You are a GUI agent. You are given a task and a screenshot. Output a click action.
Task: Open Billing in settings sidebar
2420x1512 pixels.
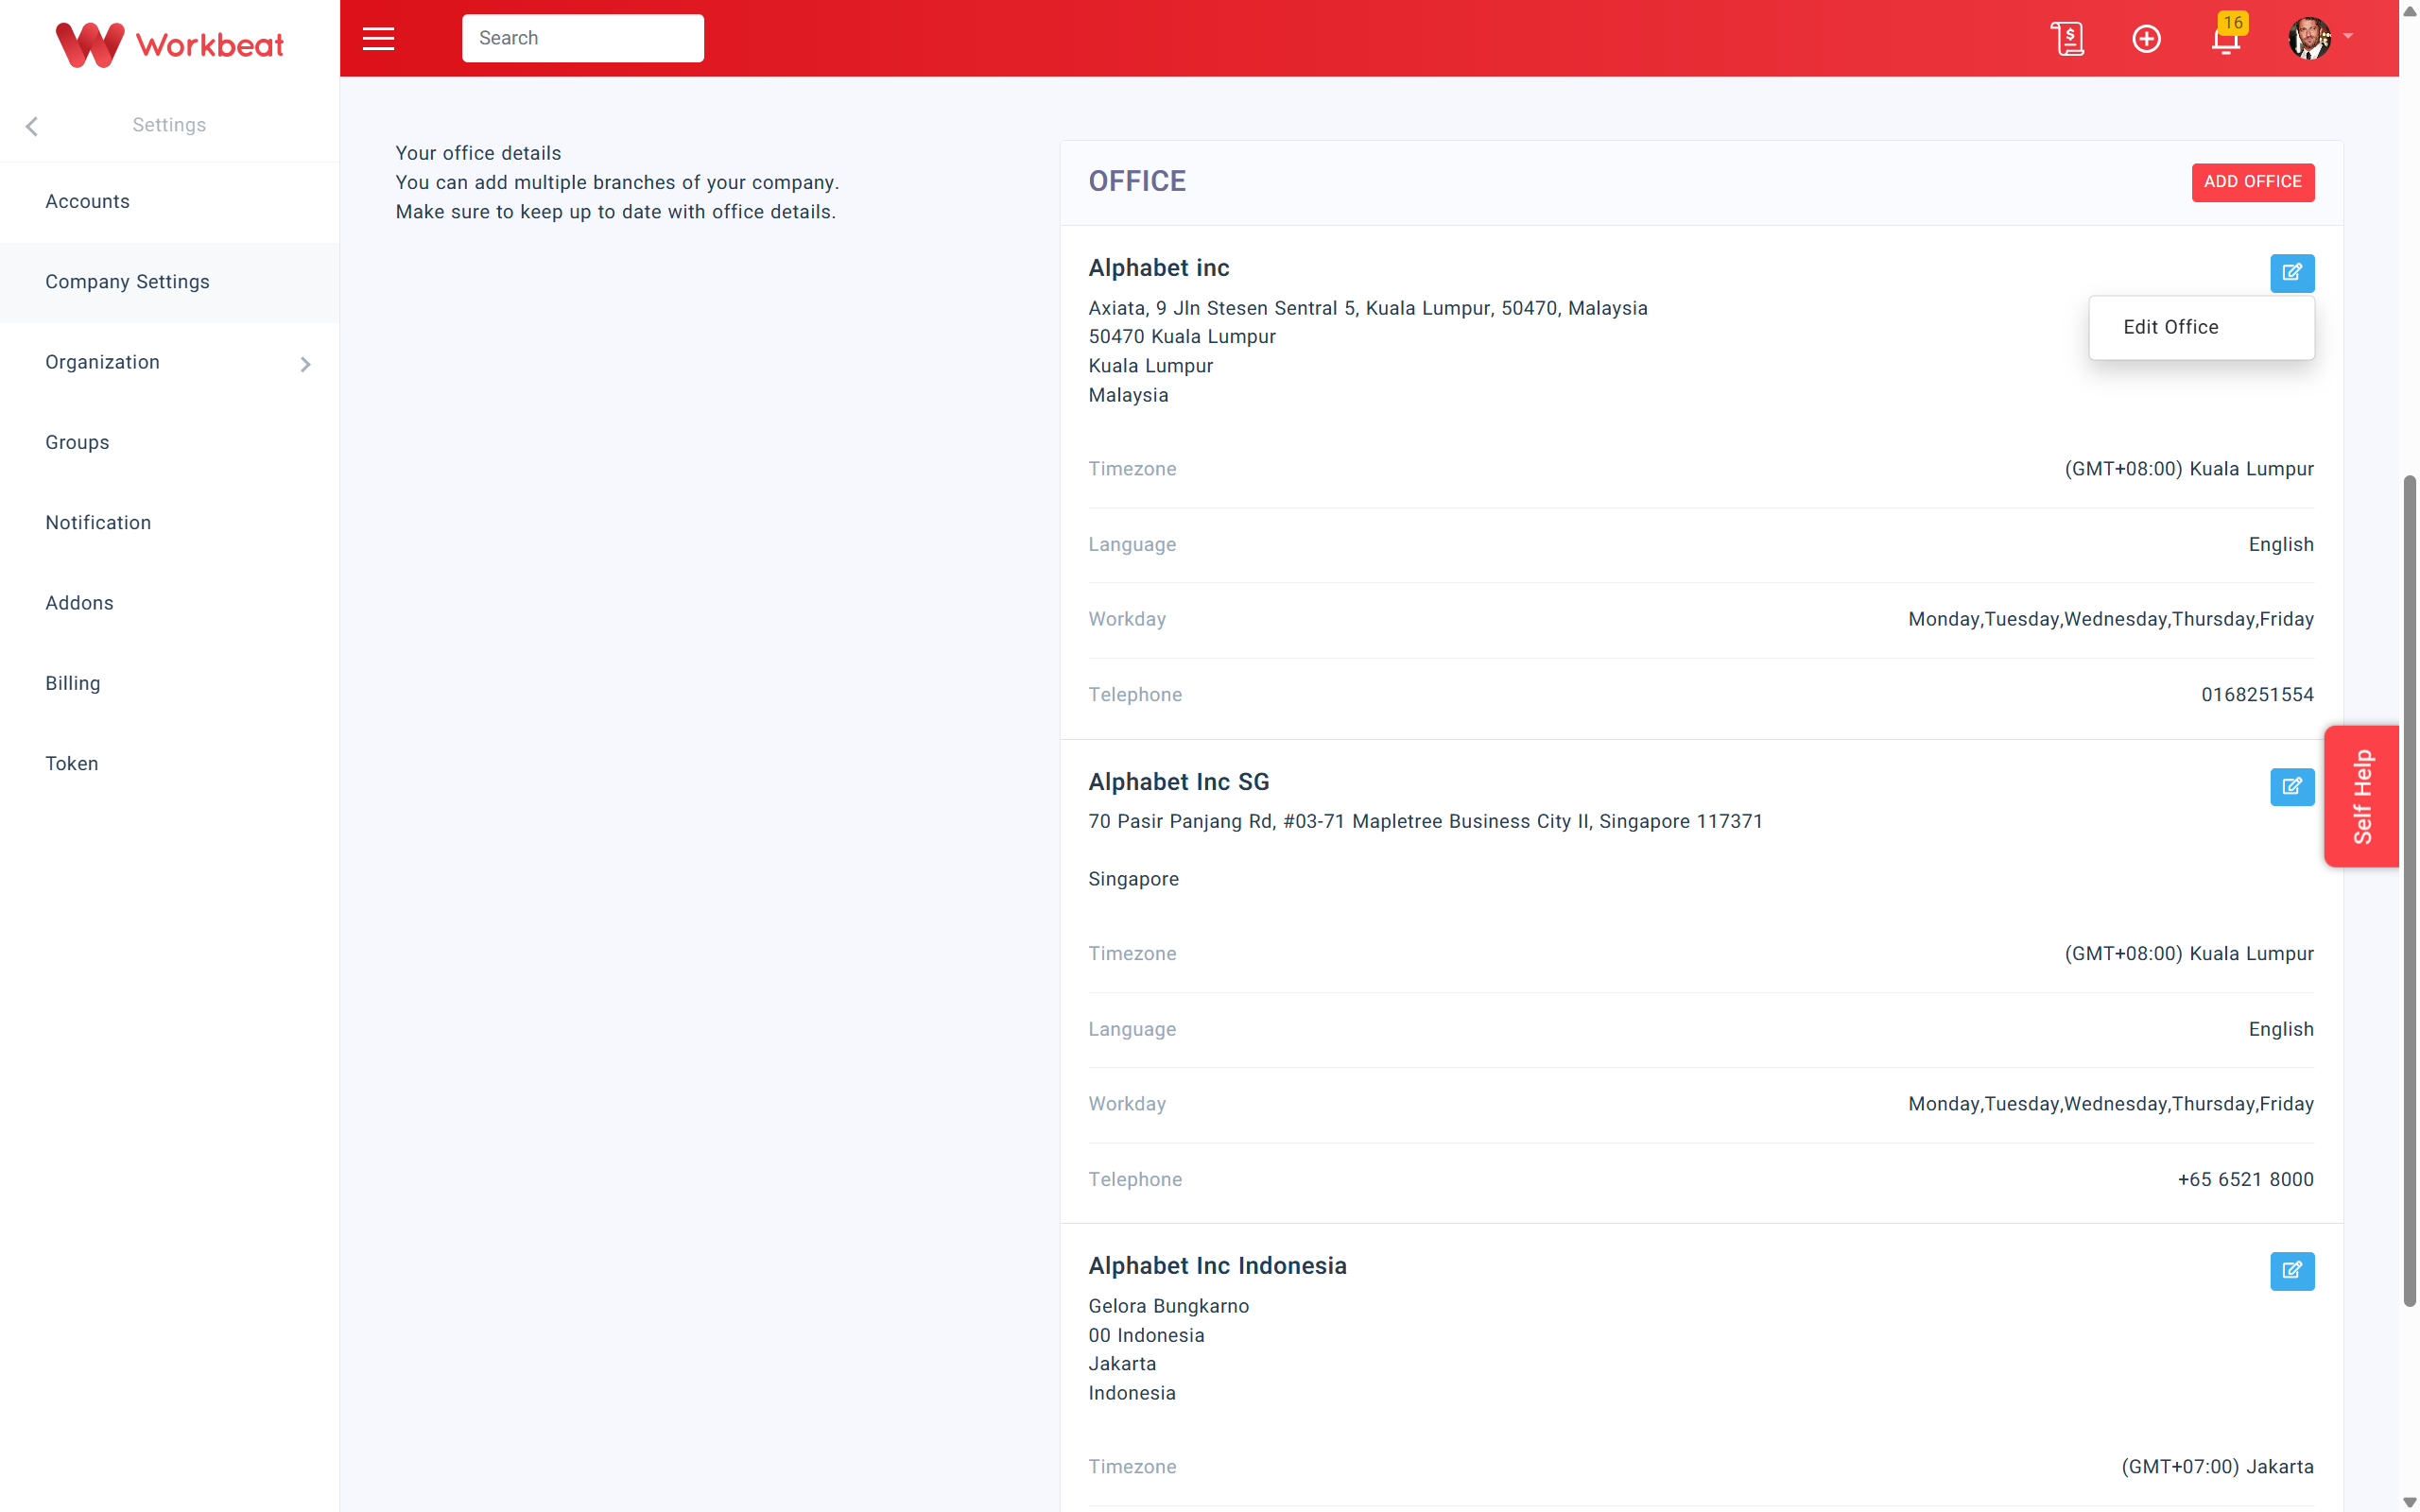pos(170,683)
